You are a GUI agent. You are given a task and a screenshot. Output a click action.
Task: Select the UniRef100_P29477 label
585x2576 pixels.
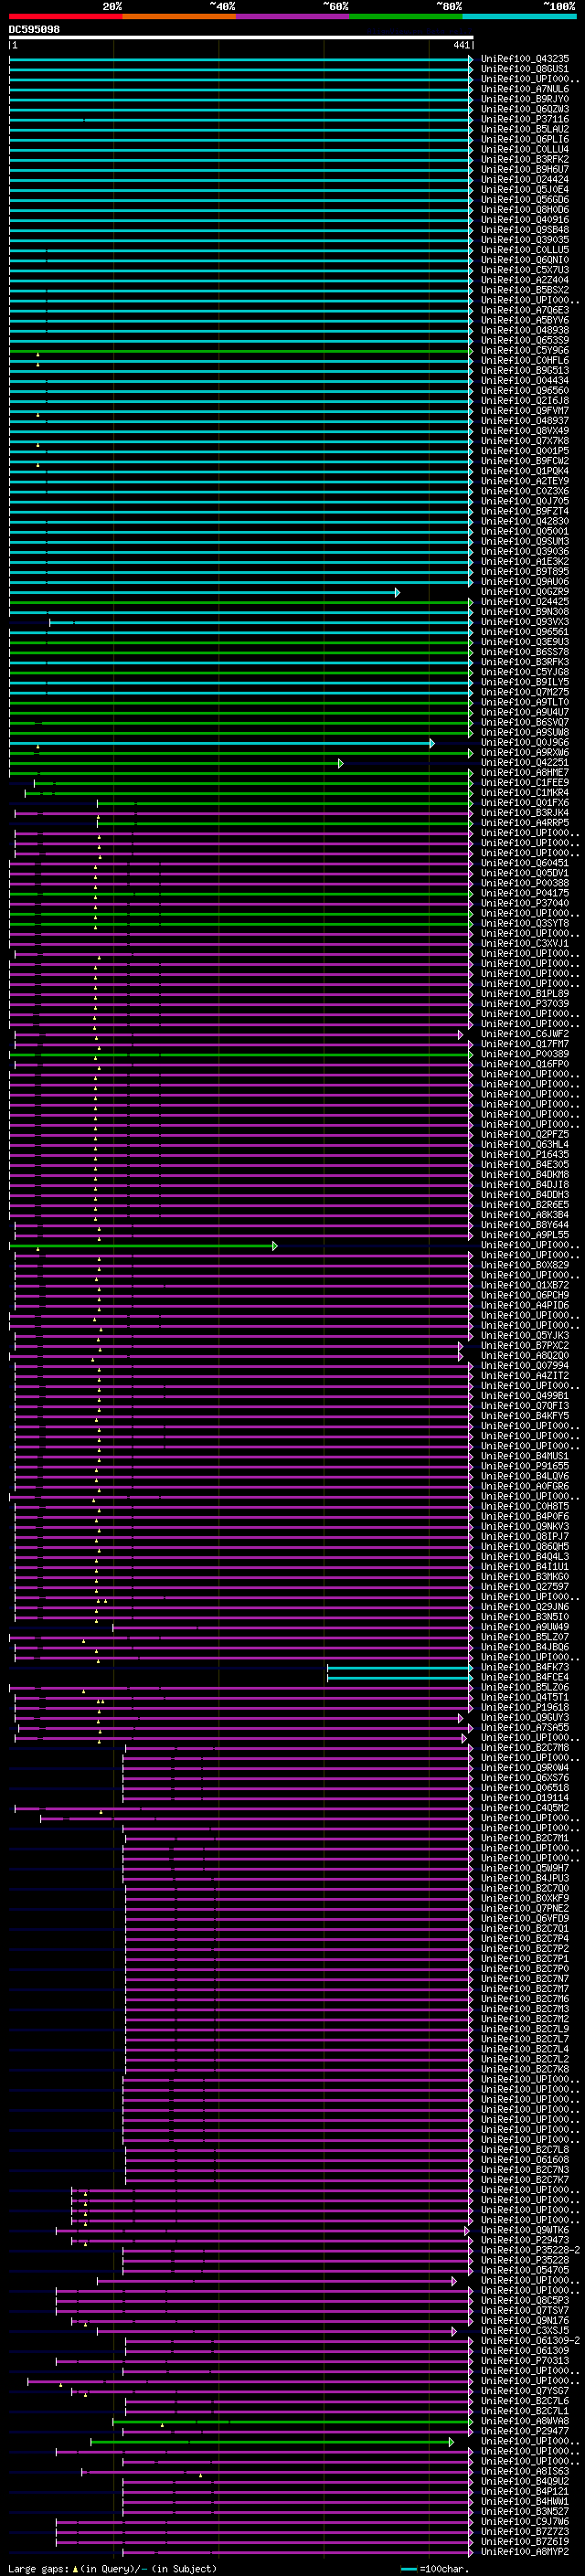525,2431
